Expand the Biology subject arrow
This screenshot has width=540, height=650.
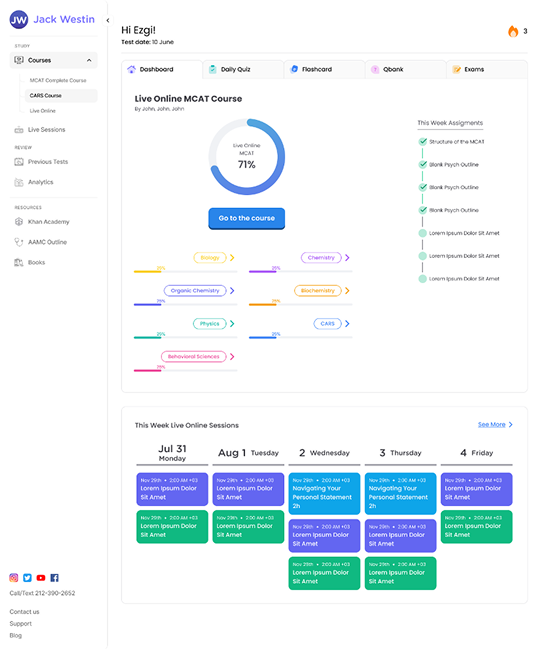point(232,258)
